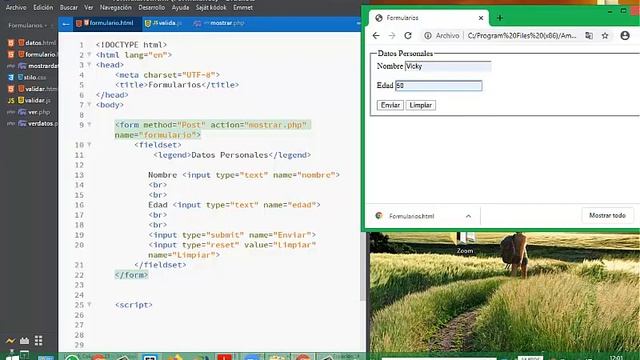The height and width of the screenshot is (360, 640).
Task: Click the back arrow left of editor tabs
Action: [66, 24]
